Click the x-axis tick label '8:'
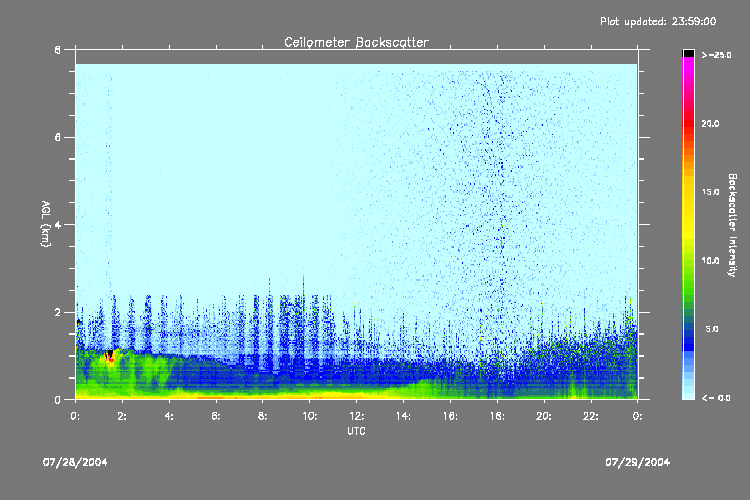The width and height of the screenshot is (750, 500). tap(263, 416)
